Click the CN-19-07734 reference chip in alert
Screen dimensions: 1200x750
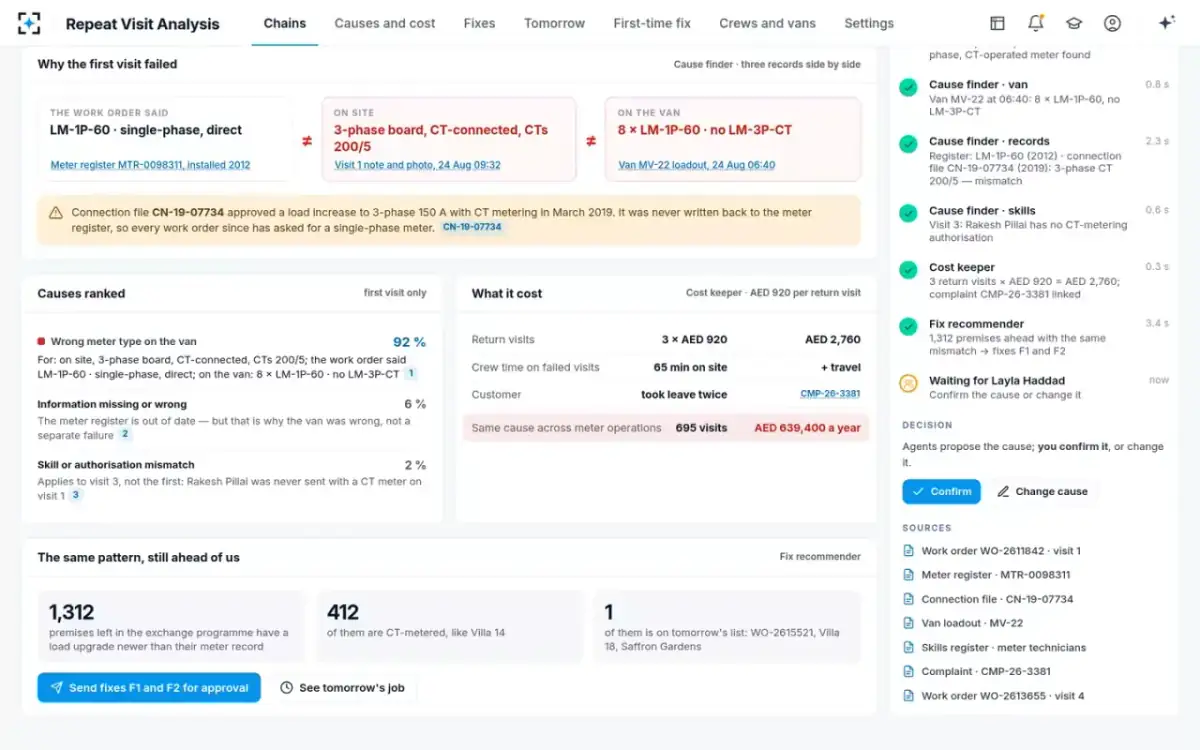pos(473,228)
